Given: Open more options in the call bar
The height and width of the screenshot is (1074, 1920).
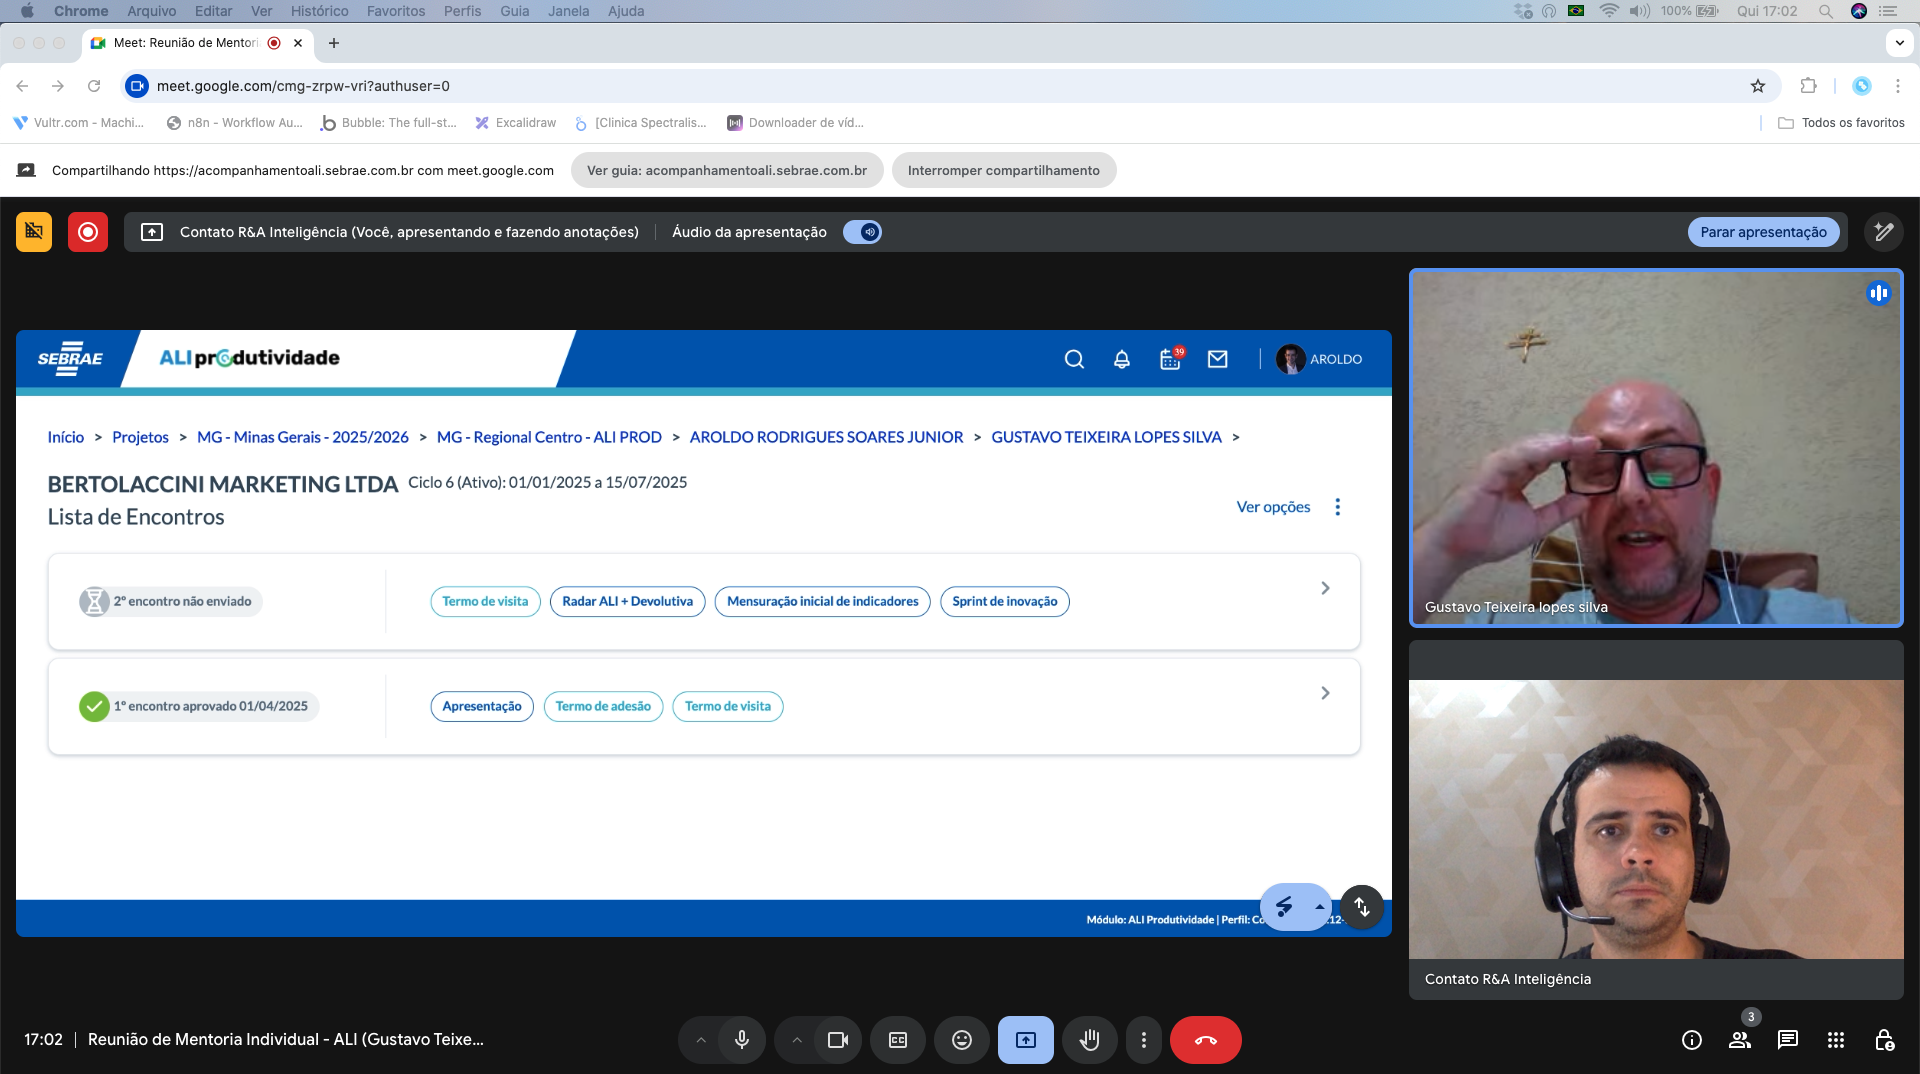Looking at the screenshot, I should 1144,1040.
